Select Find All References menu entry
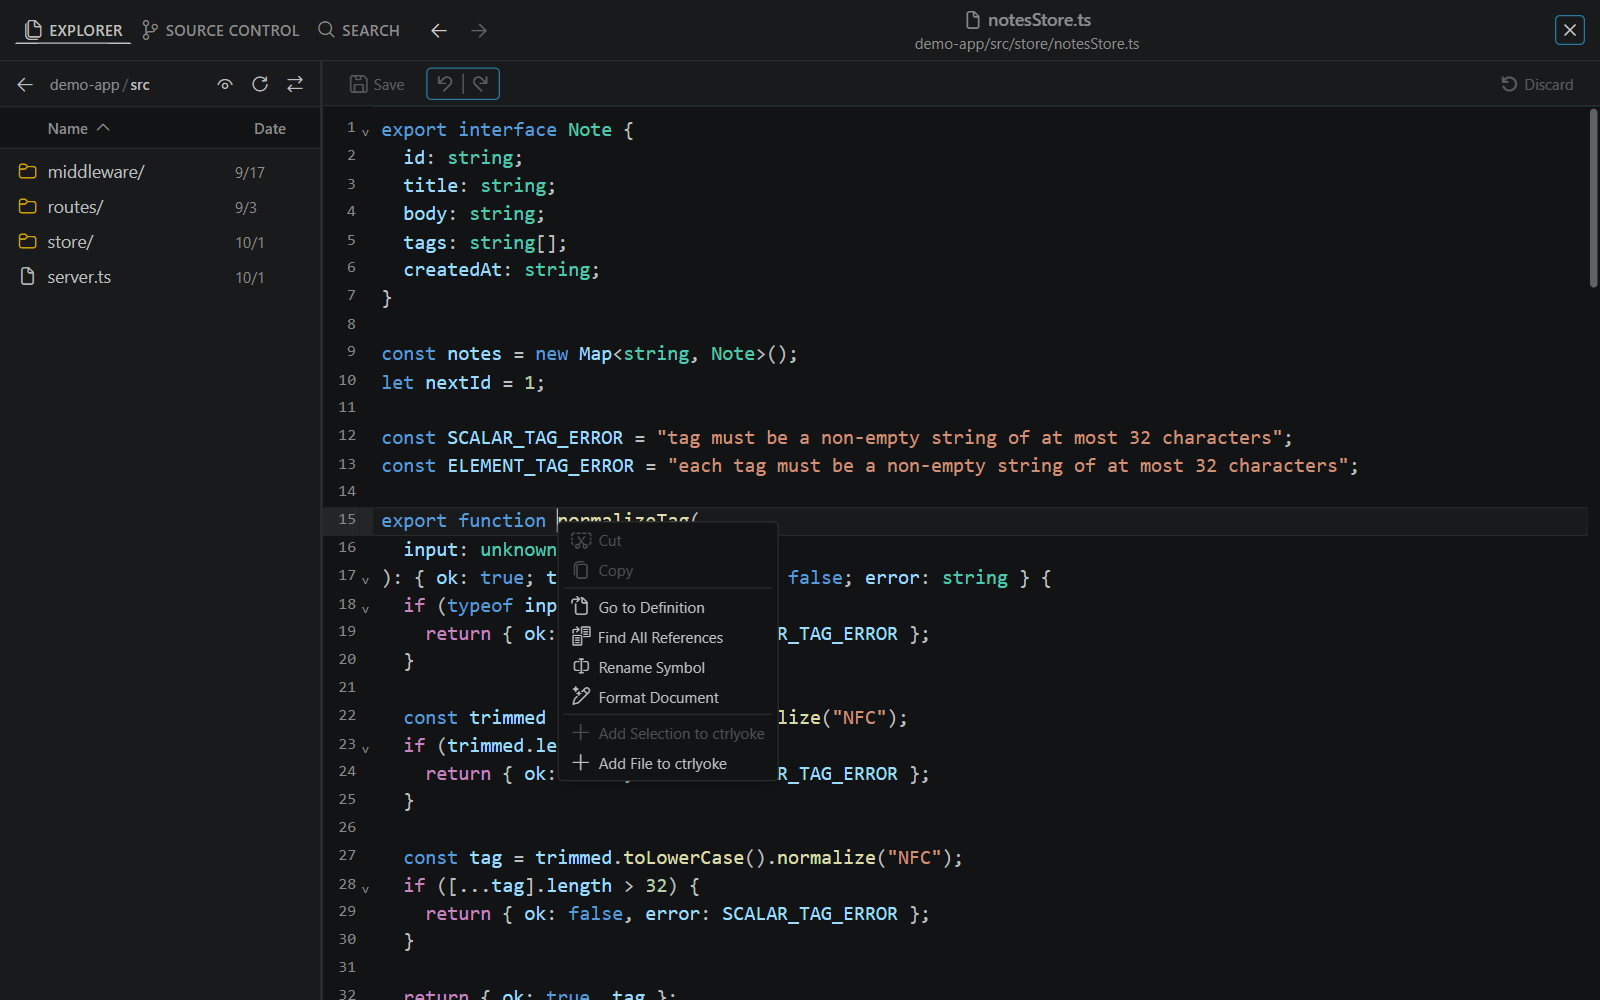 pos(667,637)
